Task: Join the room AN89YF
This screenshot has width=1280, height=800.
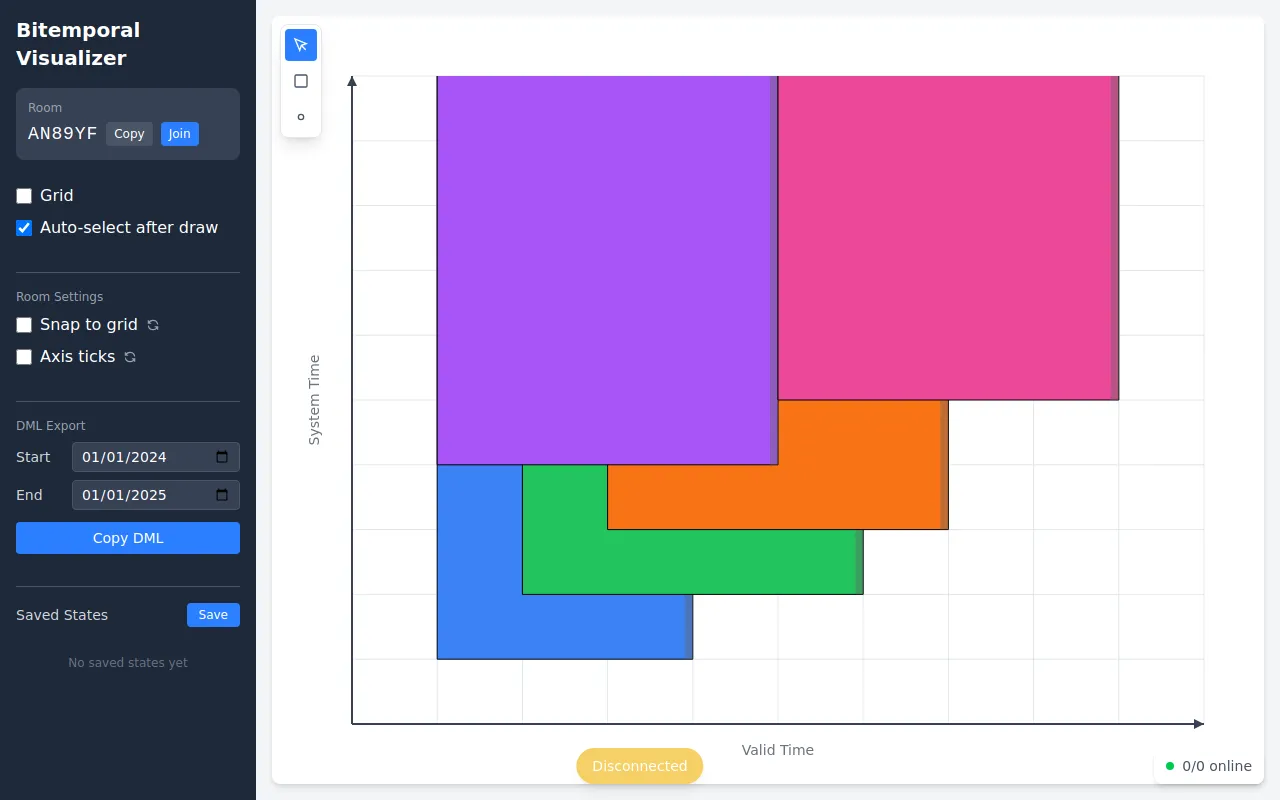Action: click(x=179, y=133)
